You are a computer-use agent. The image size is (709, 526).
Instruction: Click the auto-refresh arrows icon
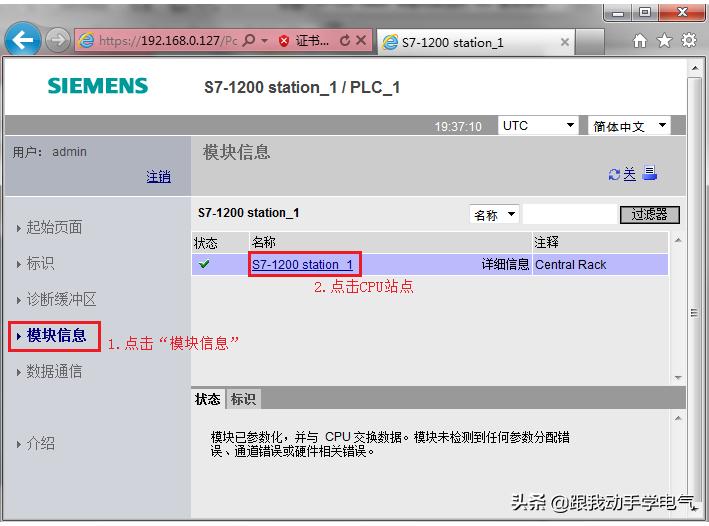(x=614, y=175)
